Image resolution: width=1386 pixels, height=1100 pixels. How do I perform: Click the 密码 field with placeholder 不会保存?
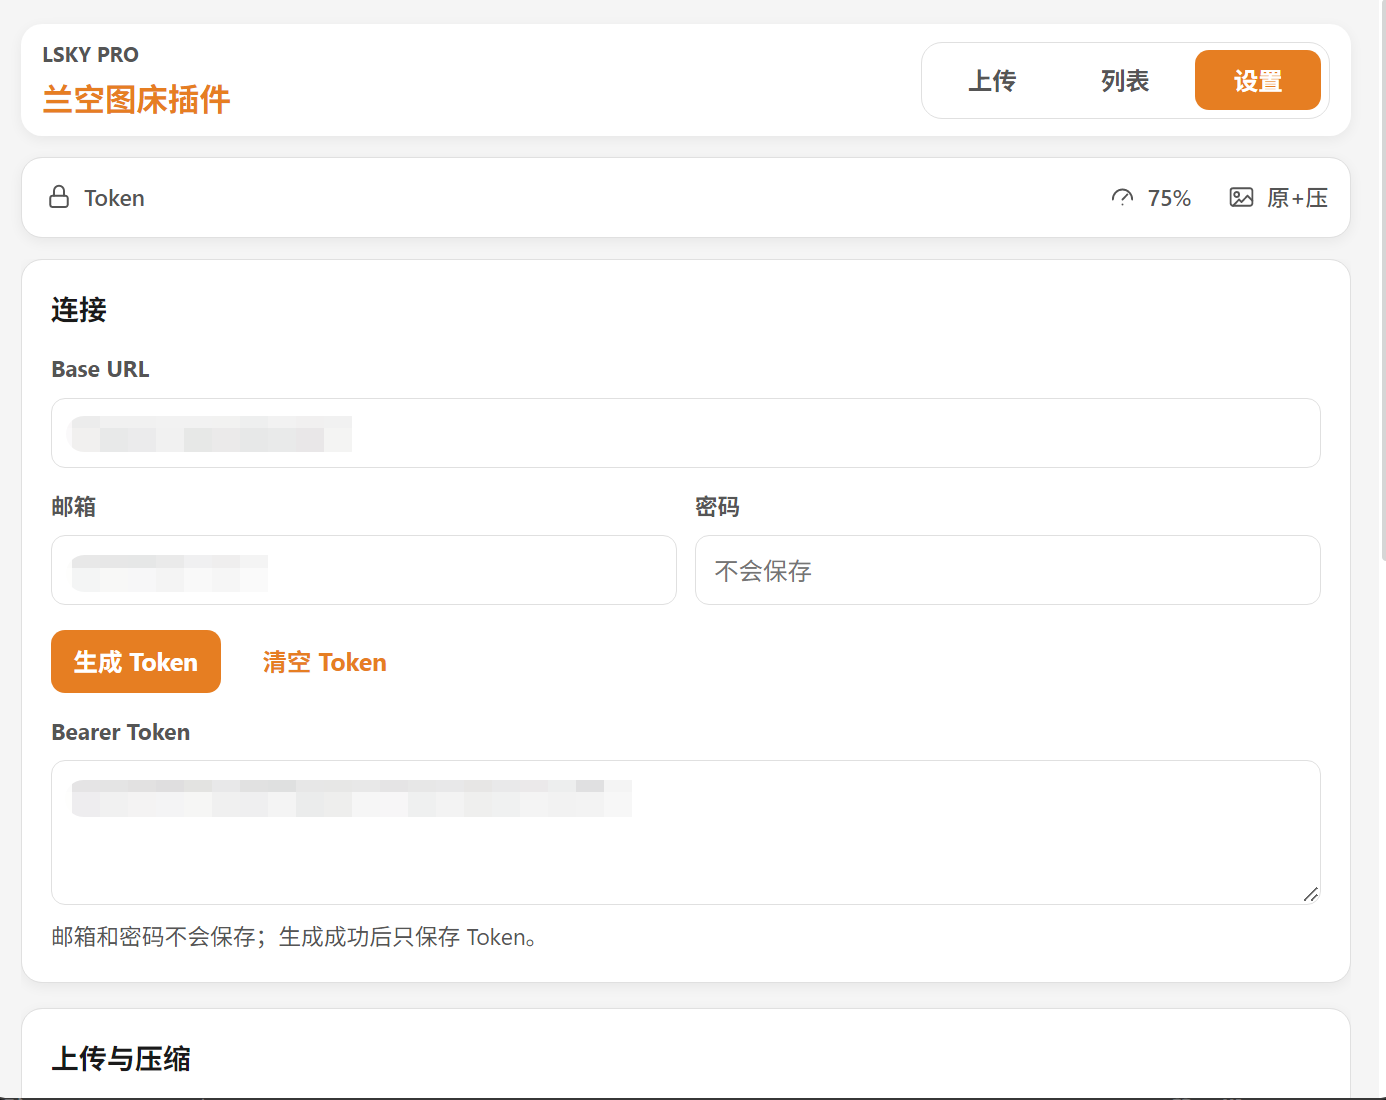pyautogui.click(x=1008, y=570)
